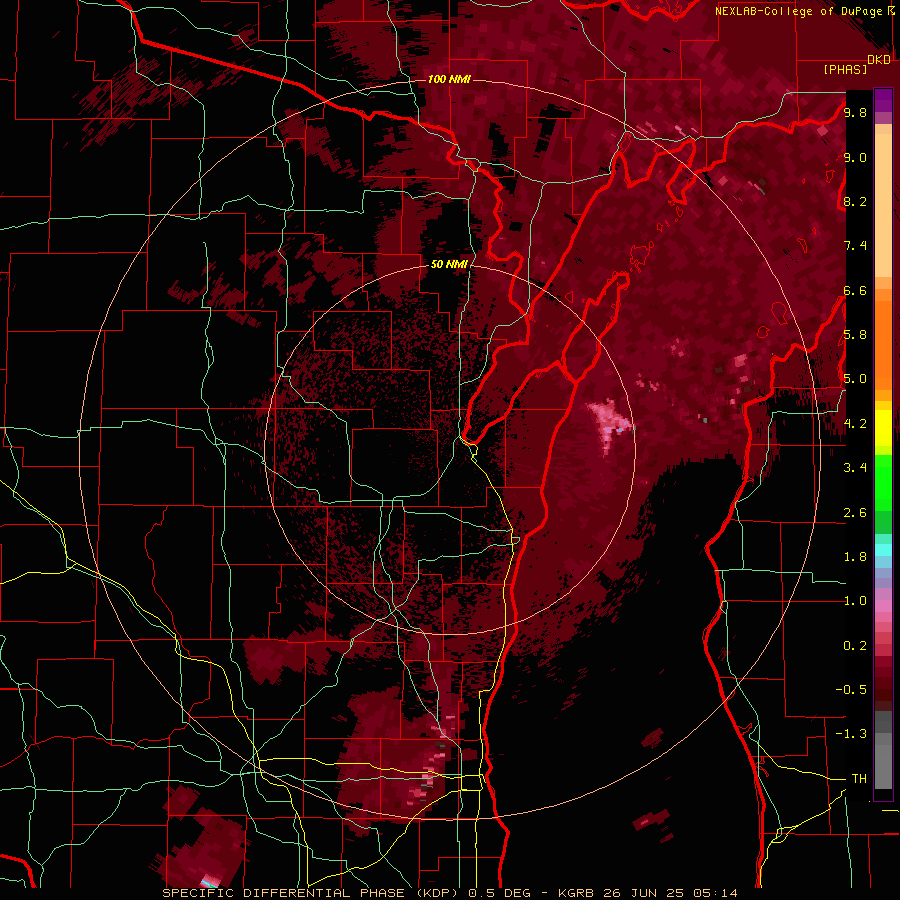Click the pink high-KDP core over the lake
The image size is (900, 900).
point(610,423)
